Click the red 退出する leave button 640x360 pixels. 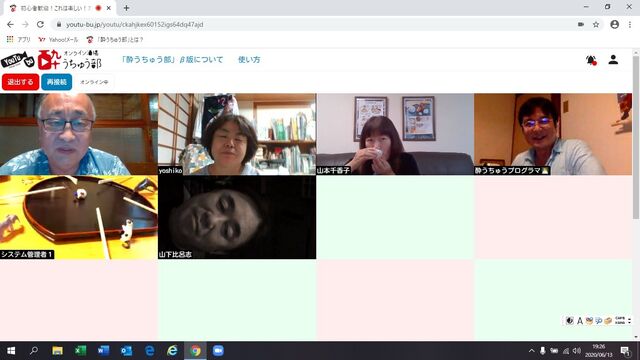coord(20,82)
